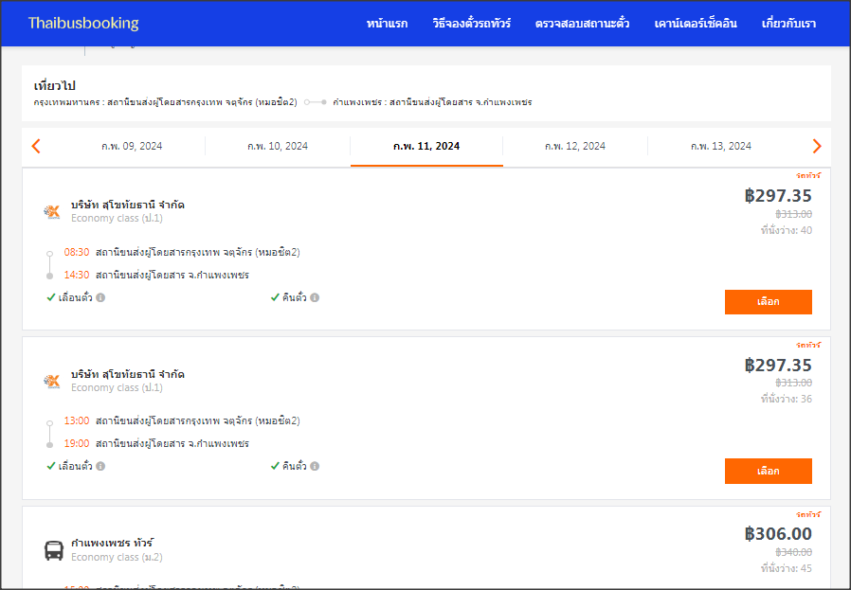
Task: Choose the ก.พ. 12, 2024 date tab
Action: point(575,146)
